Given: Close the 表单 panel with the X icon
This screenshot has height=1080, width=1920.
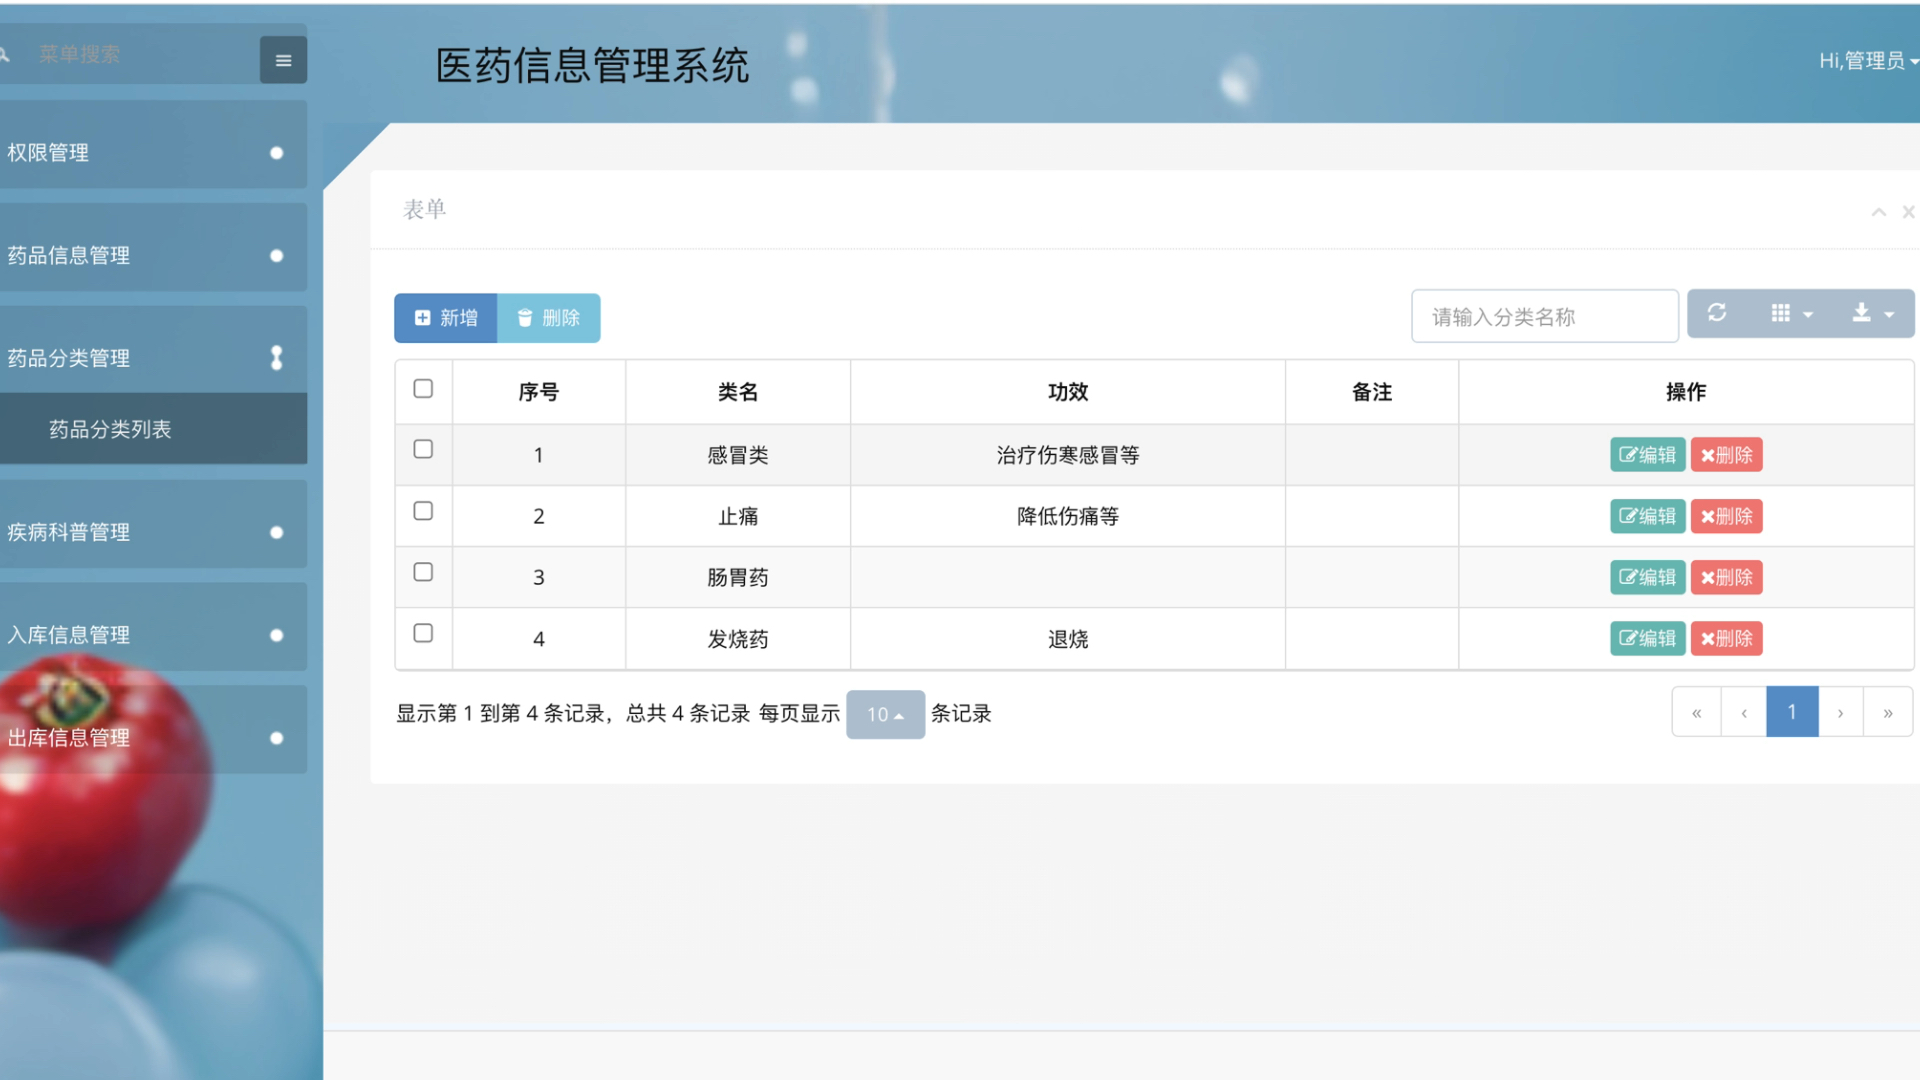Looking at the screenshot, I should point(1908,212).
